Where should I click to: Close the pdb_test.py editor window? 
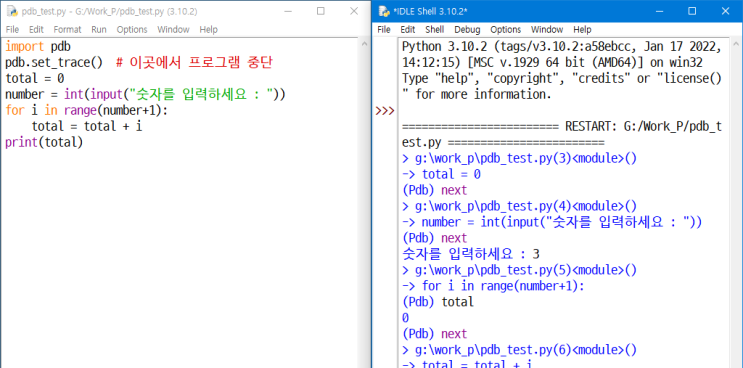coord(354,11)
